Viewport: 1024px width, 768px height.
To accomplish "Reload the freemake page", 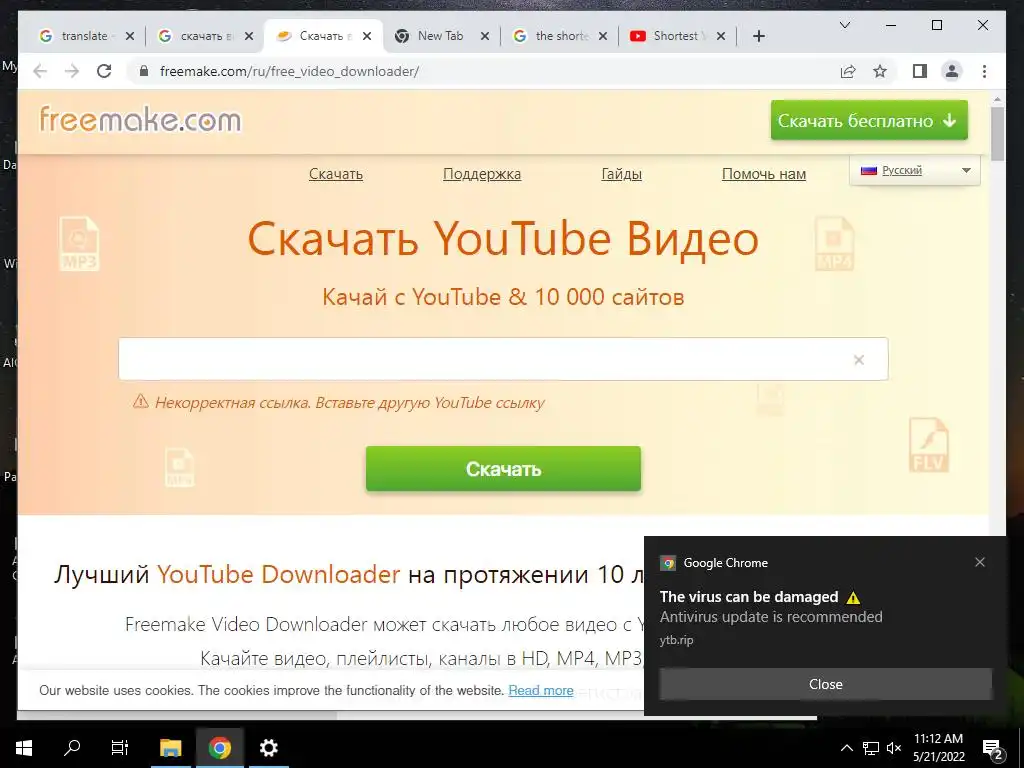I will 104,71.
